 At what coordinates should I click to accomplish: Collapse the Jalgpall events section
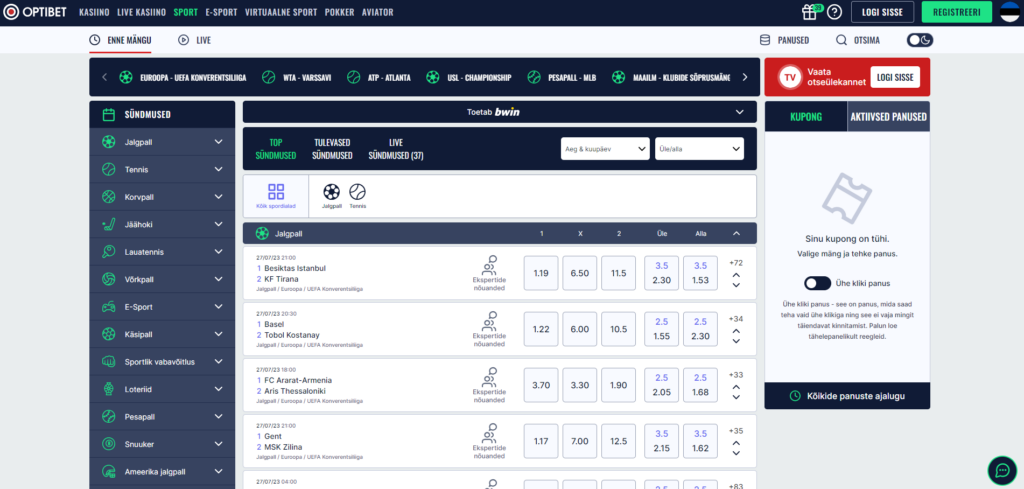point(736,233)
